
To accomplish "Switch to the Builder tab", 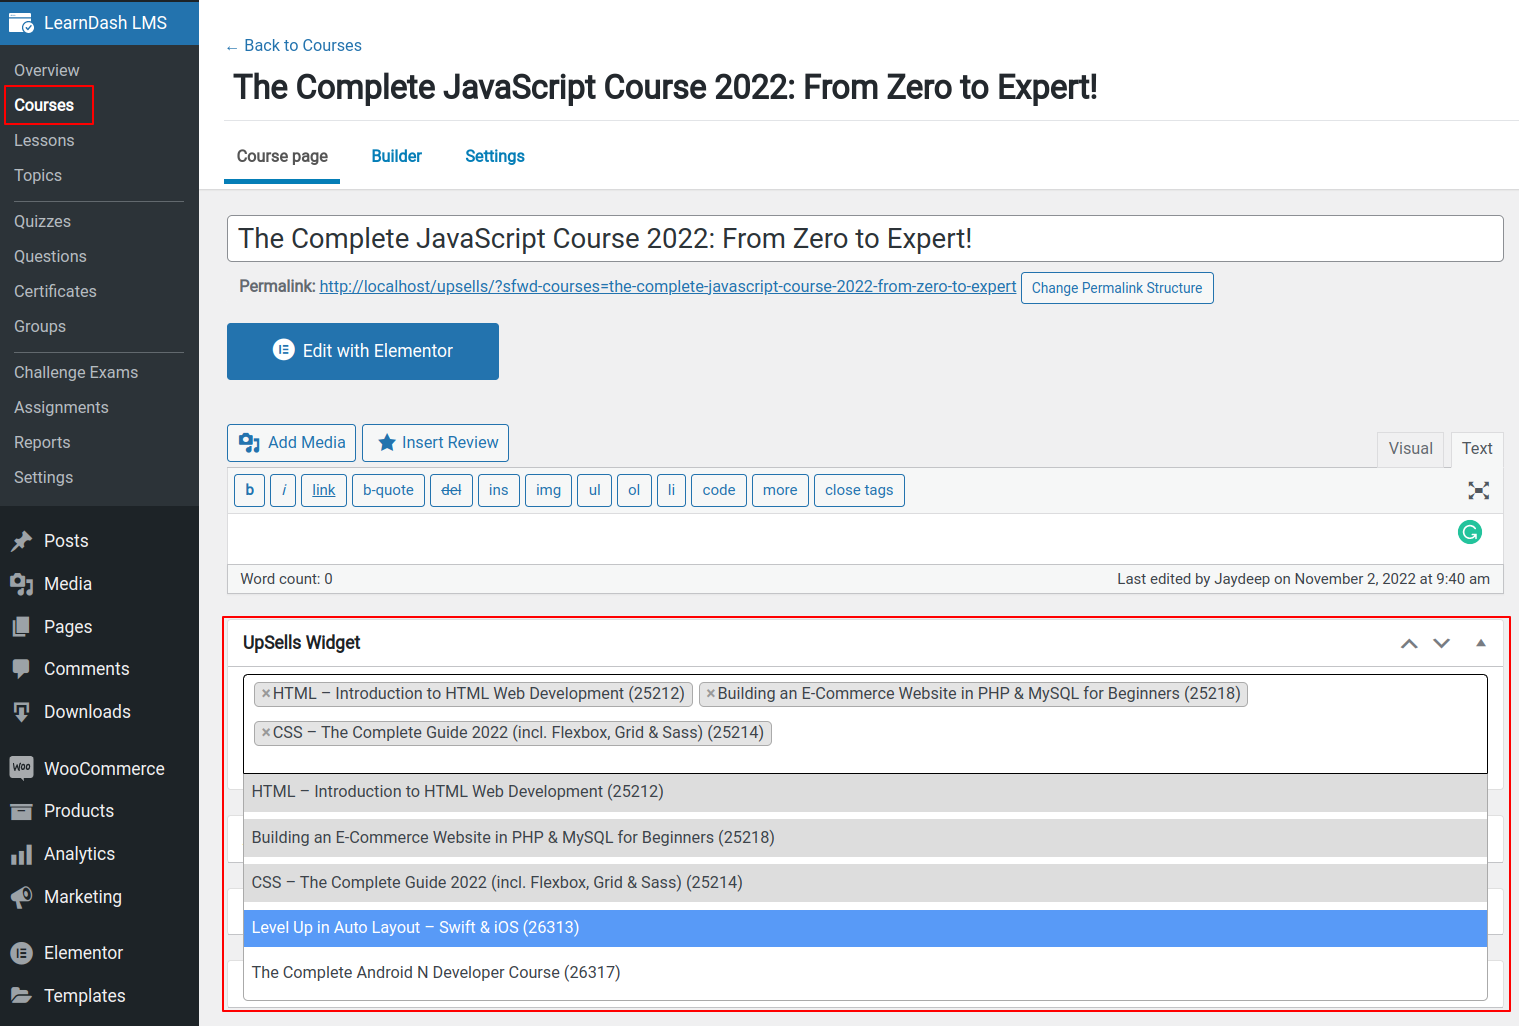I will 396,156.
